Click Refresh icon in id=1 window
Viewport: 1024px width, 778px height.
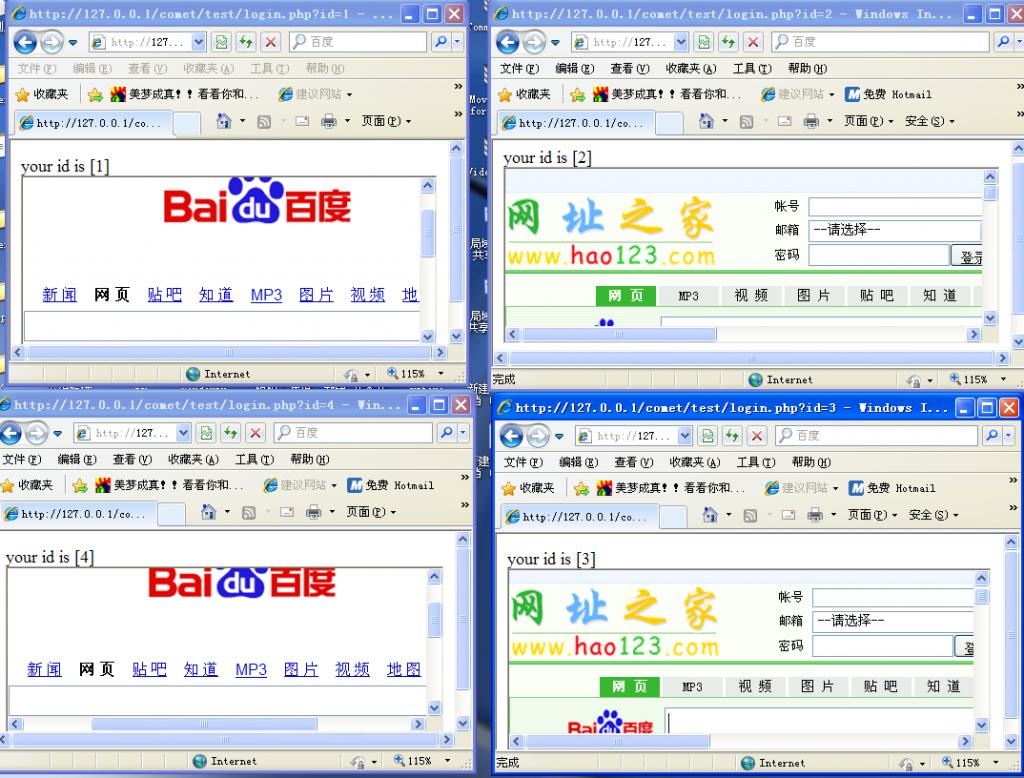tap(246, 42)
